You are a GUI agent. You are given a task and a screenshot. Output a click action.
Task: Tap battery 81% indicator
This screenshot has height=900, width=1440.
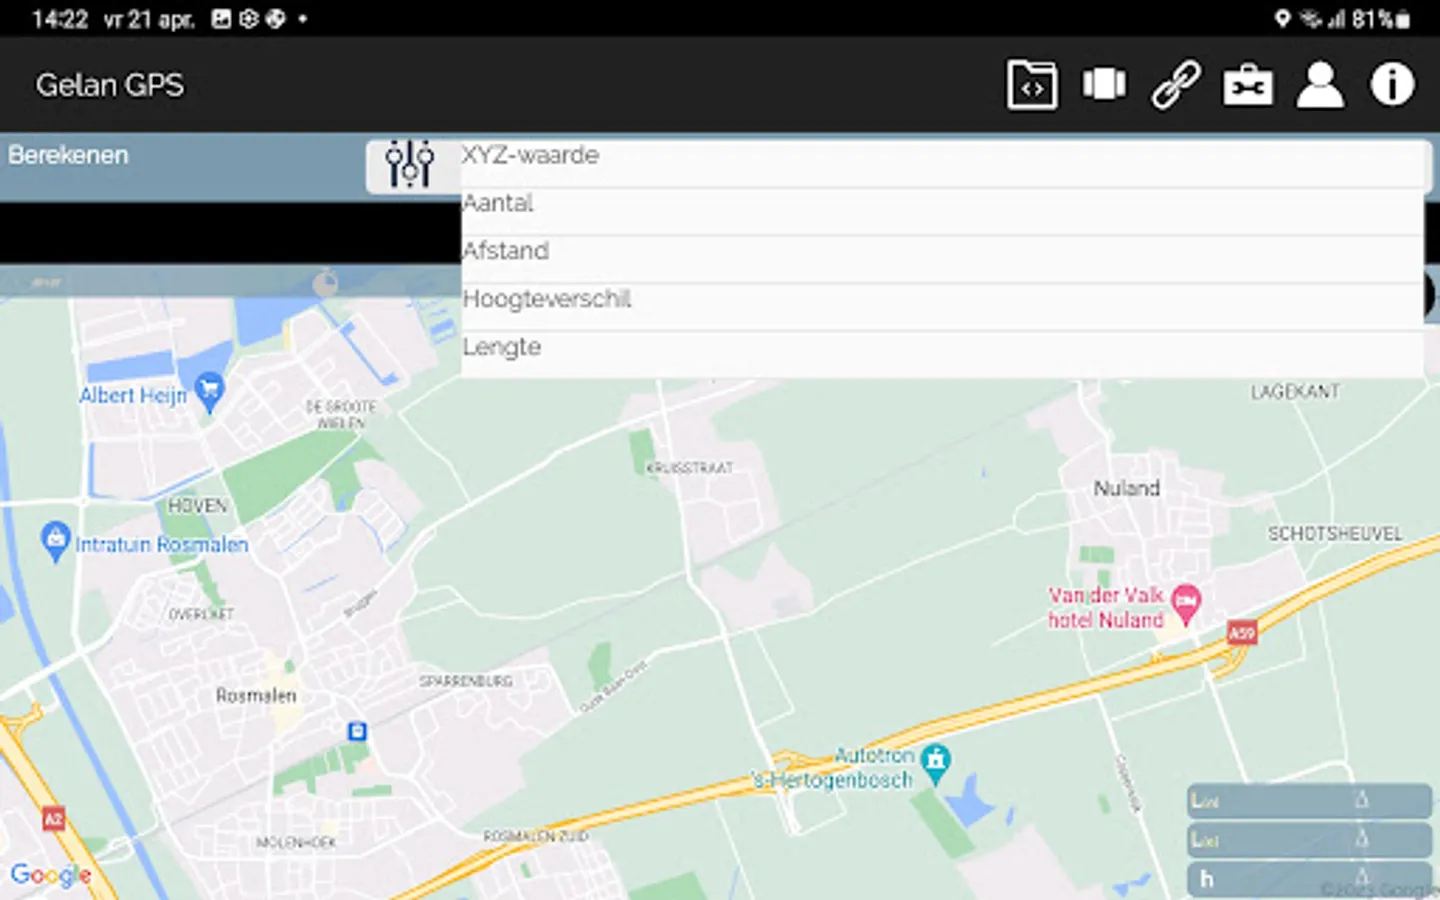[1382, 19]
